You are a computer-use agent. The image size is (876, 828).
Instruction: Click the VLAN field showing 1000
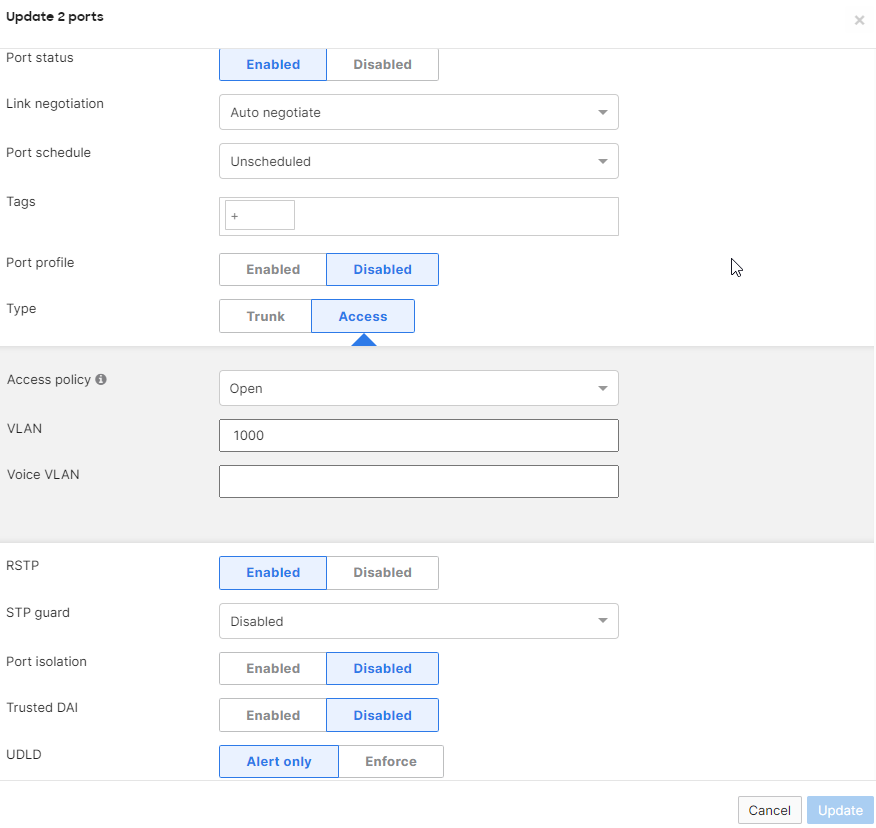point(418,435)
